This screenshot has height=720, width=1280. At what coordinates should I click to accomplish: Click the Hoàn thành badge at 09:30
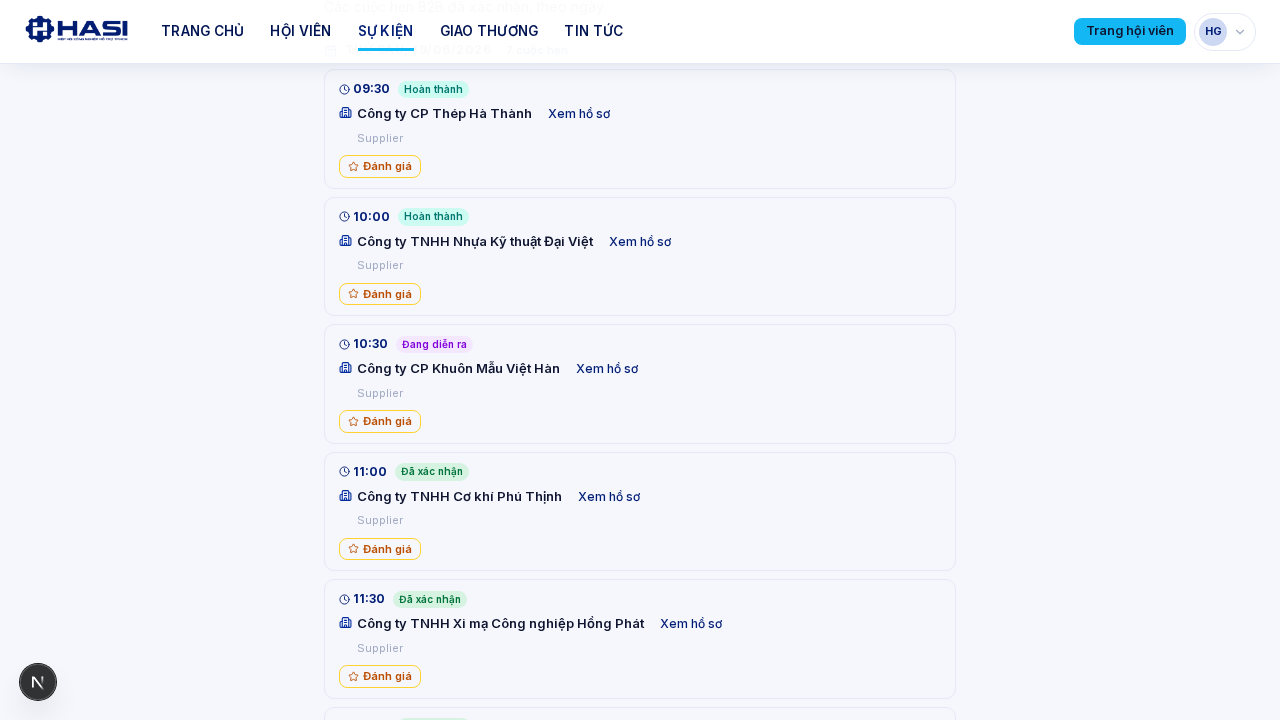coord(433,90)
